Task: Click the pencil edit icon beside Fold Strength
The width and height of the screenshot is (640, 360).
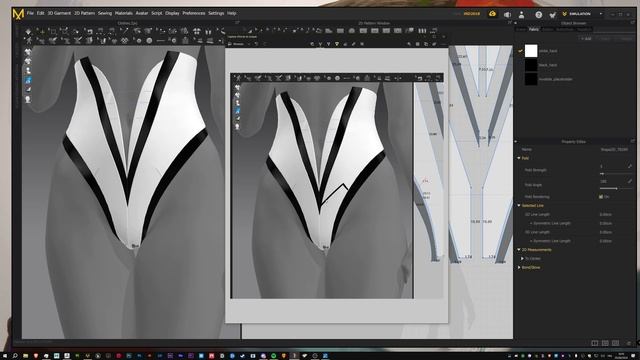Action: click(x=630, y=167)
